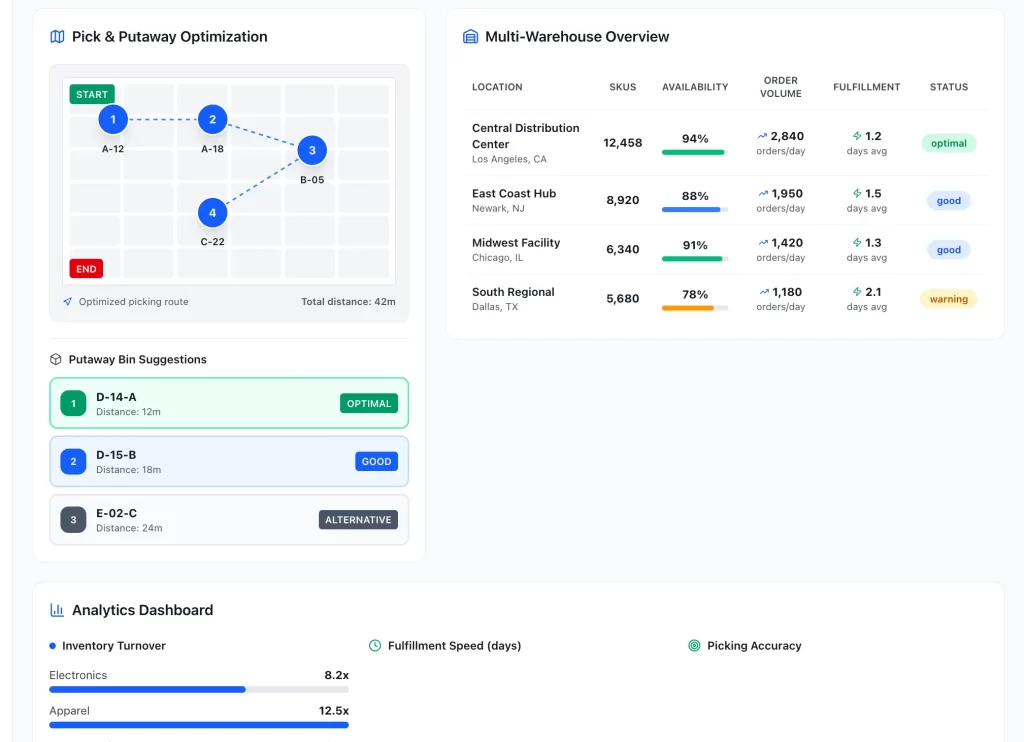This screenshot has width=1024, height=742.
Task: Select route stop 1 at A-12
Action: pyautogui.click(x=113, y=120)
